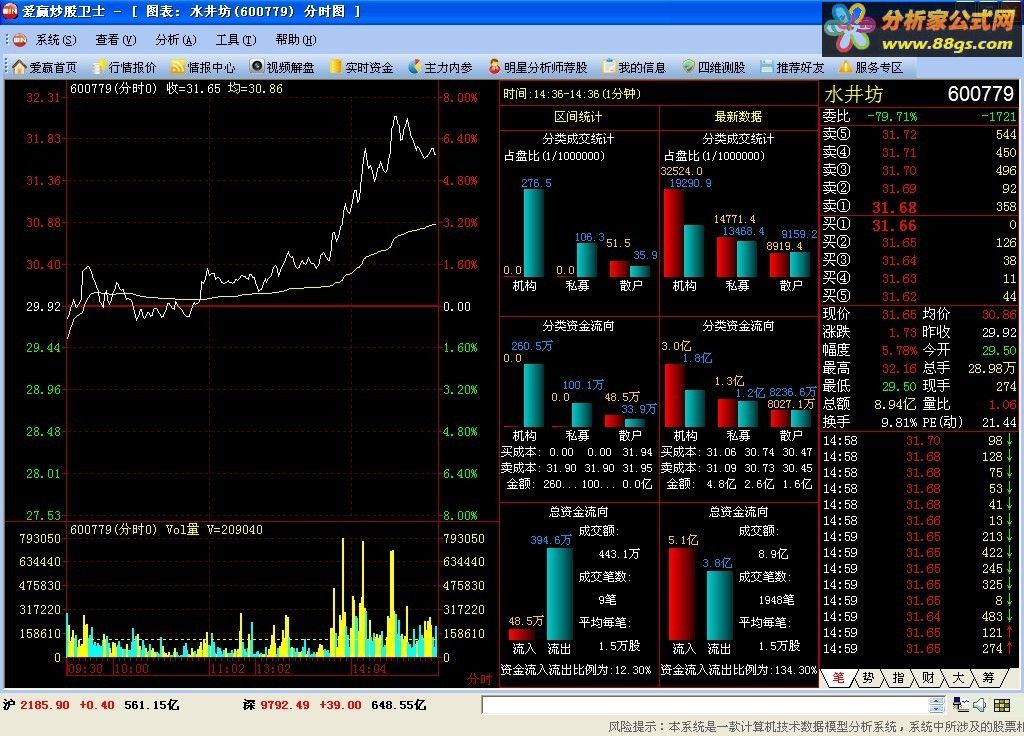1024x736 pixels.
Task: Open 明星分析师荐股 analyst picks item
Action: pyautogui.click(x=537, y=67)
